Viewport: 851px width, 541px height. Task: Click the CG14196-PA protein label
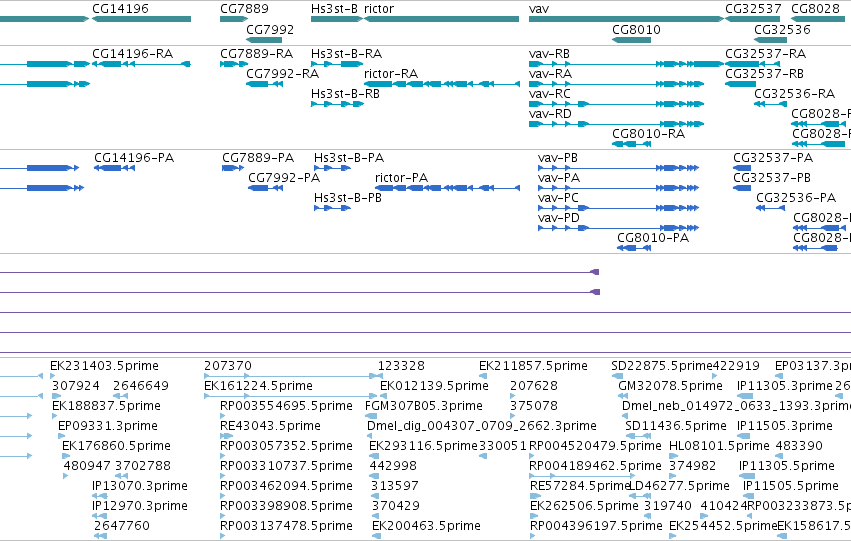[134, 158]
